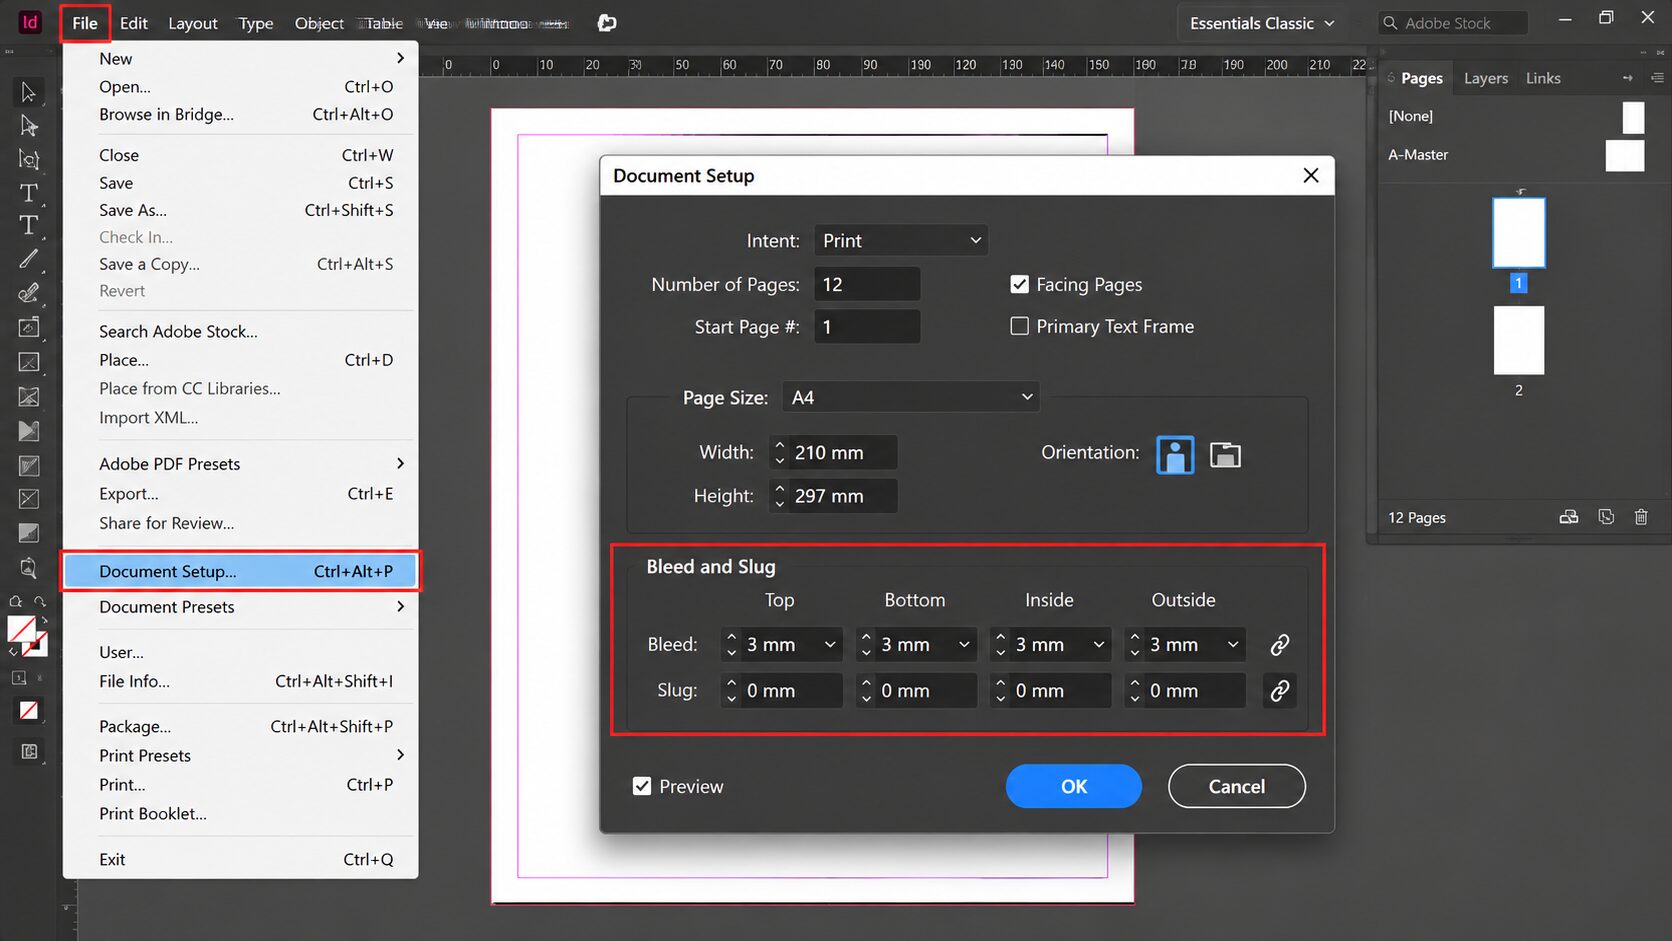Open the Edit menu
The image size is (1672, 941).
pyautogui.click(x=133, y=23)
